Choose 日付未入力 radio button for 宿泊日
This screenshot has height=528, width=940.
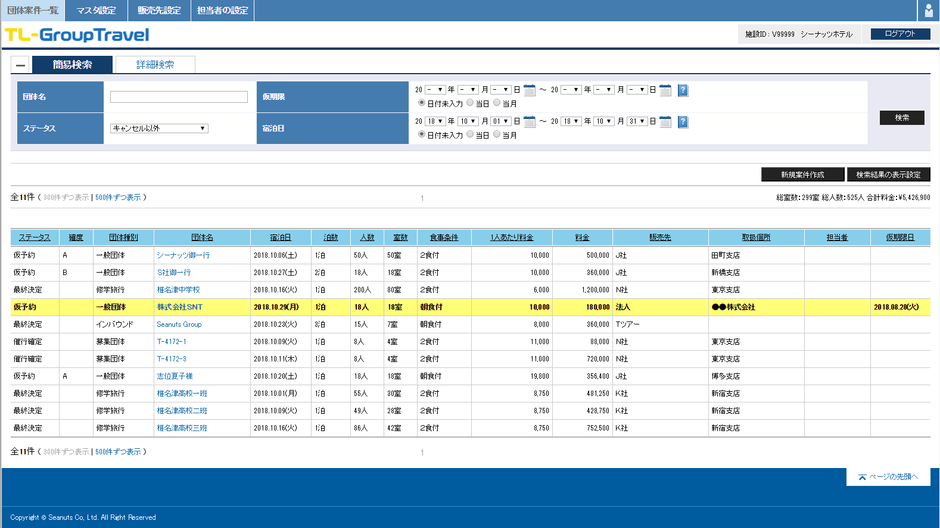421,134
